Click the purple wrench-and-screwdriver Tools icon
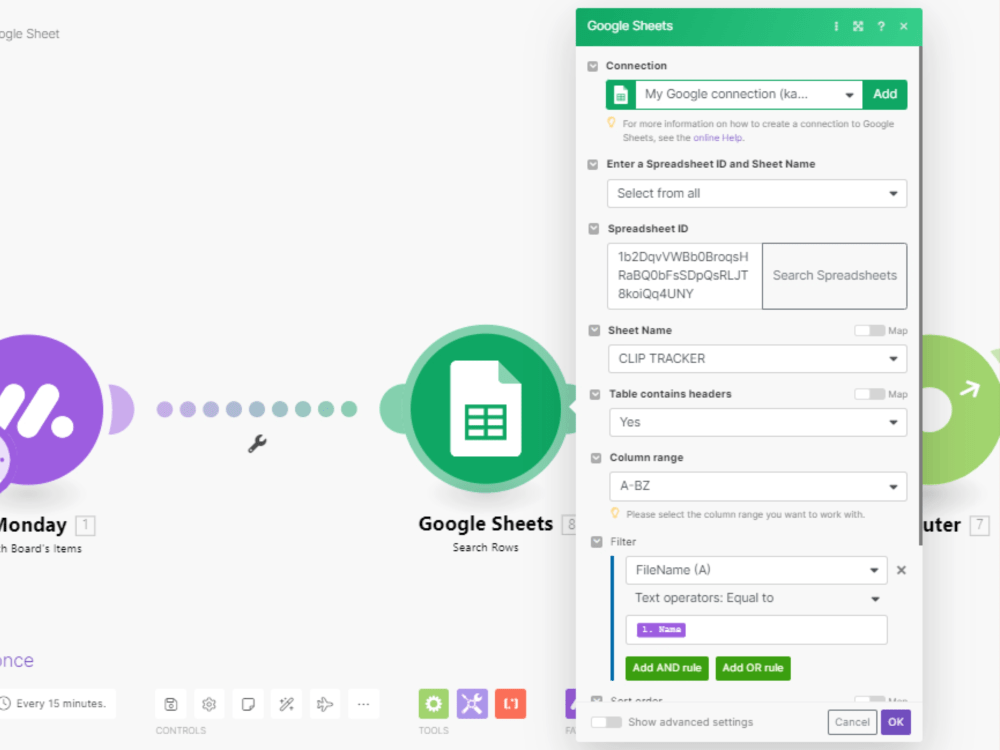This screenshot has width=1000, height=750. point(471,703)
